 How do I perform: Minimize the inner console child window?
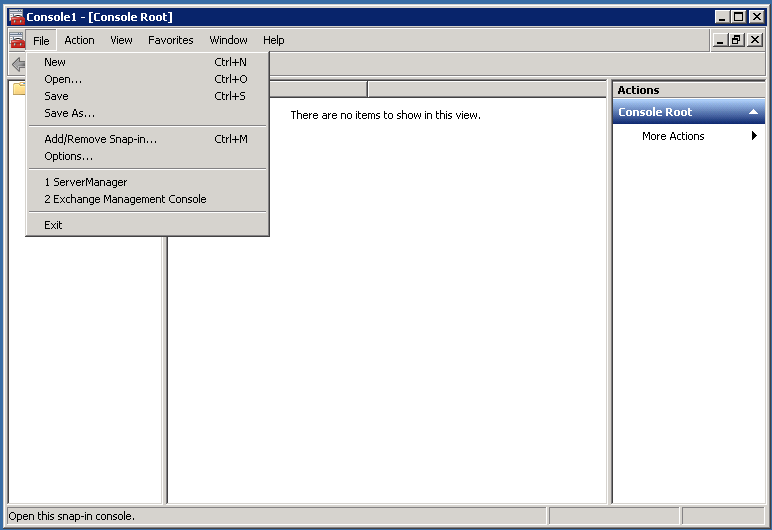click(x=720, y=40)
